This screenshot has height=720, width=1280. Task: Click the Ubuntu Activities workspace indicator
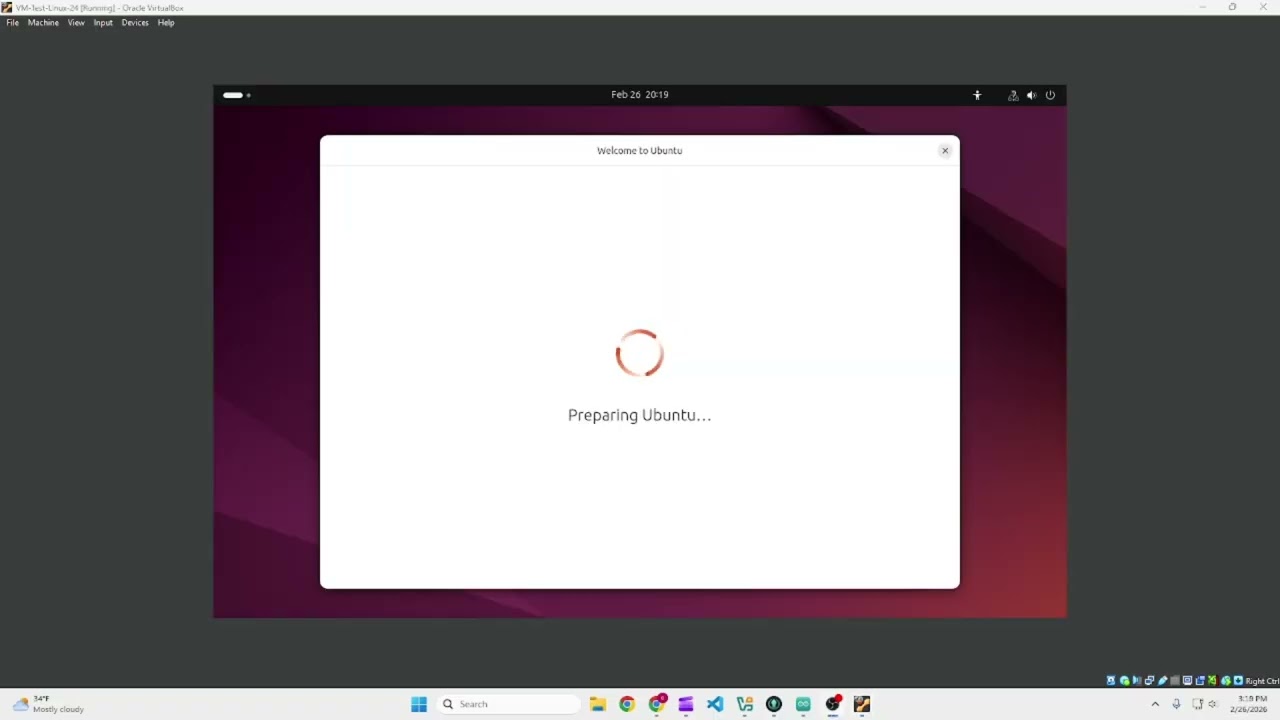[236, 95]
